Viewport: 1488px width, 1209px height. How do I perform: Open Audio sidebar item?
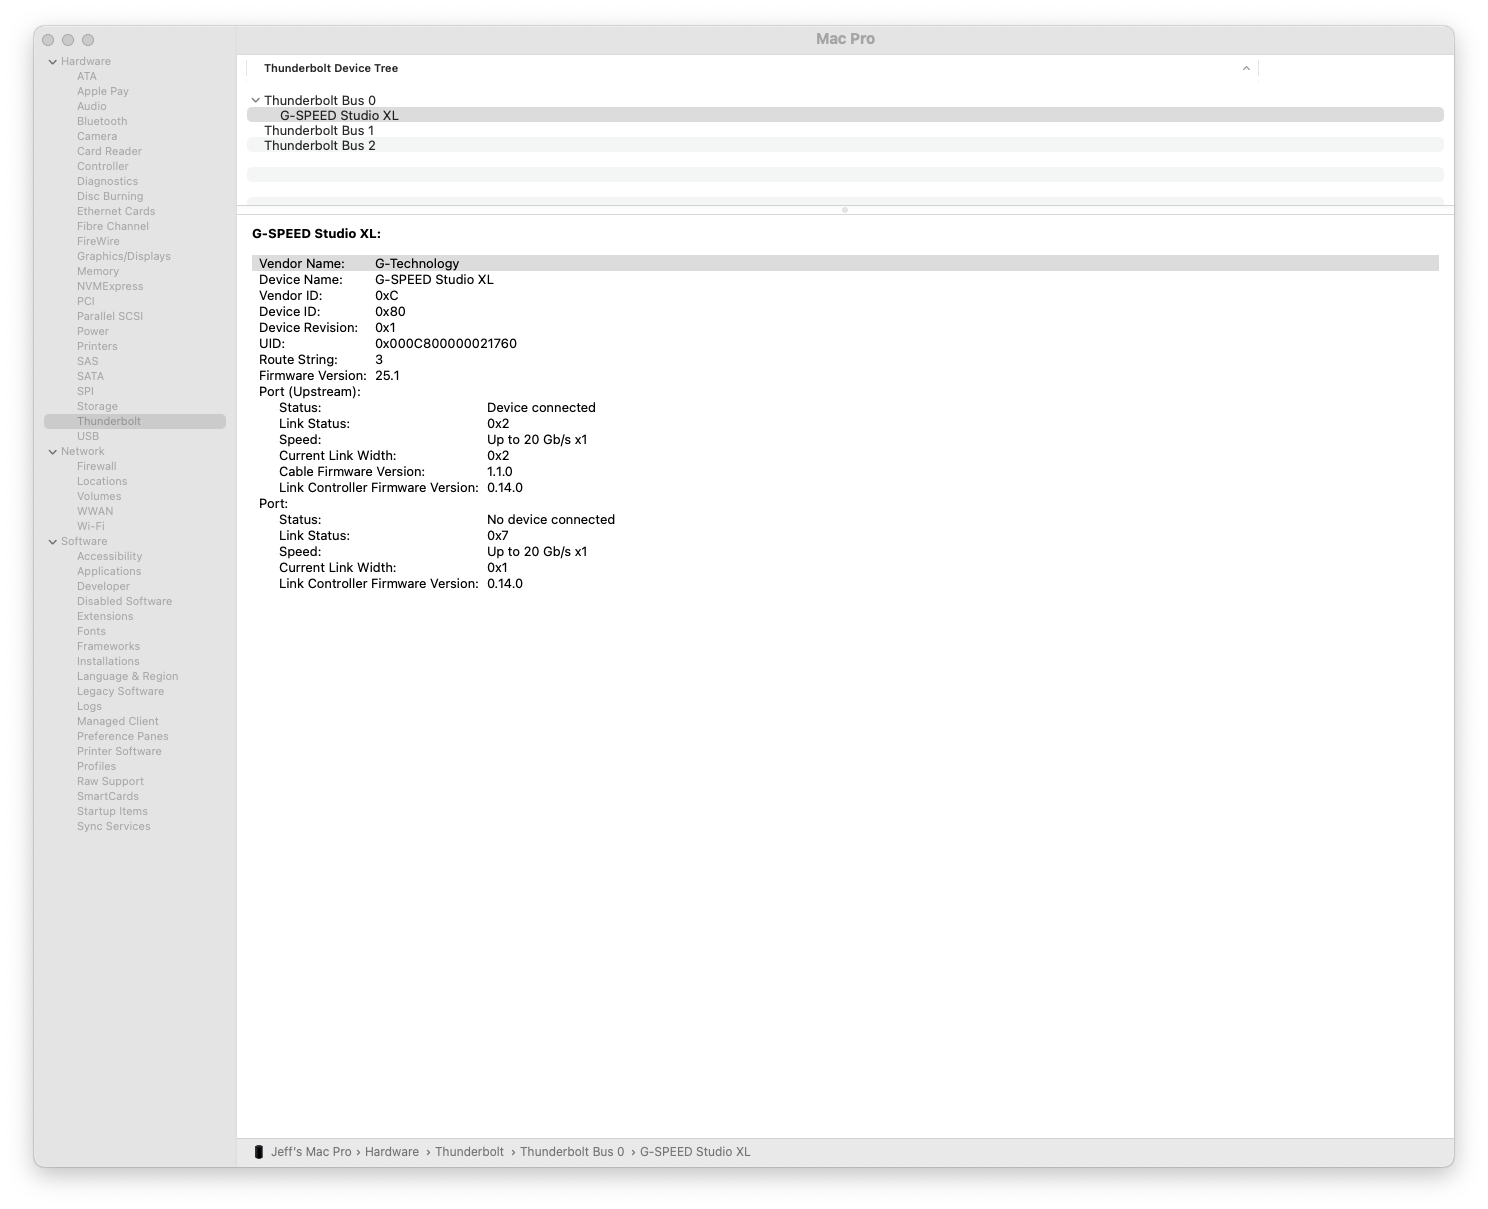click(x=91, y=106)
